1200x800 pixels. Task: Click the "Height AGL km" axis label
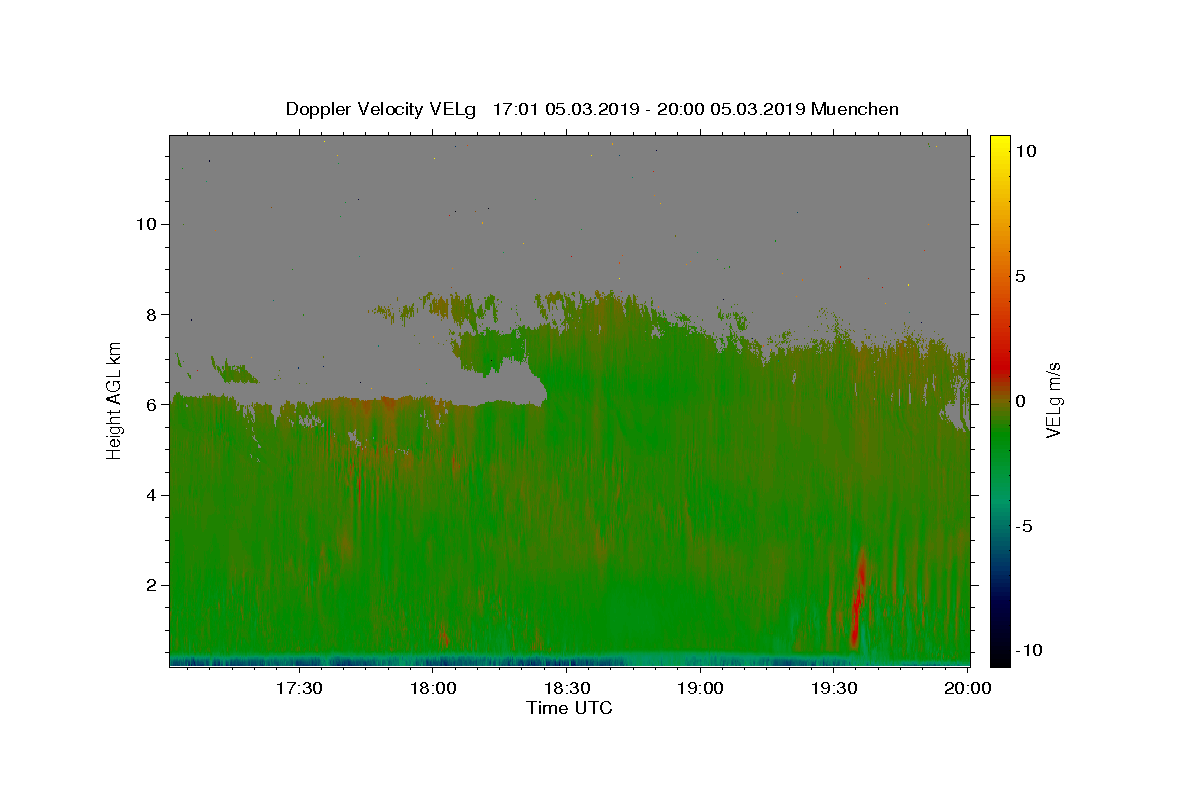click(x=115, y=400)
